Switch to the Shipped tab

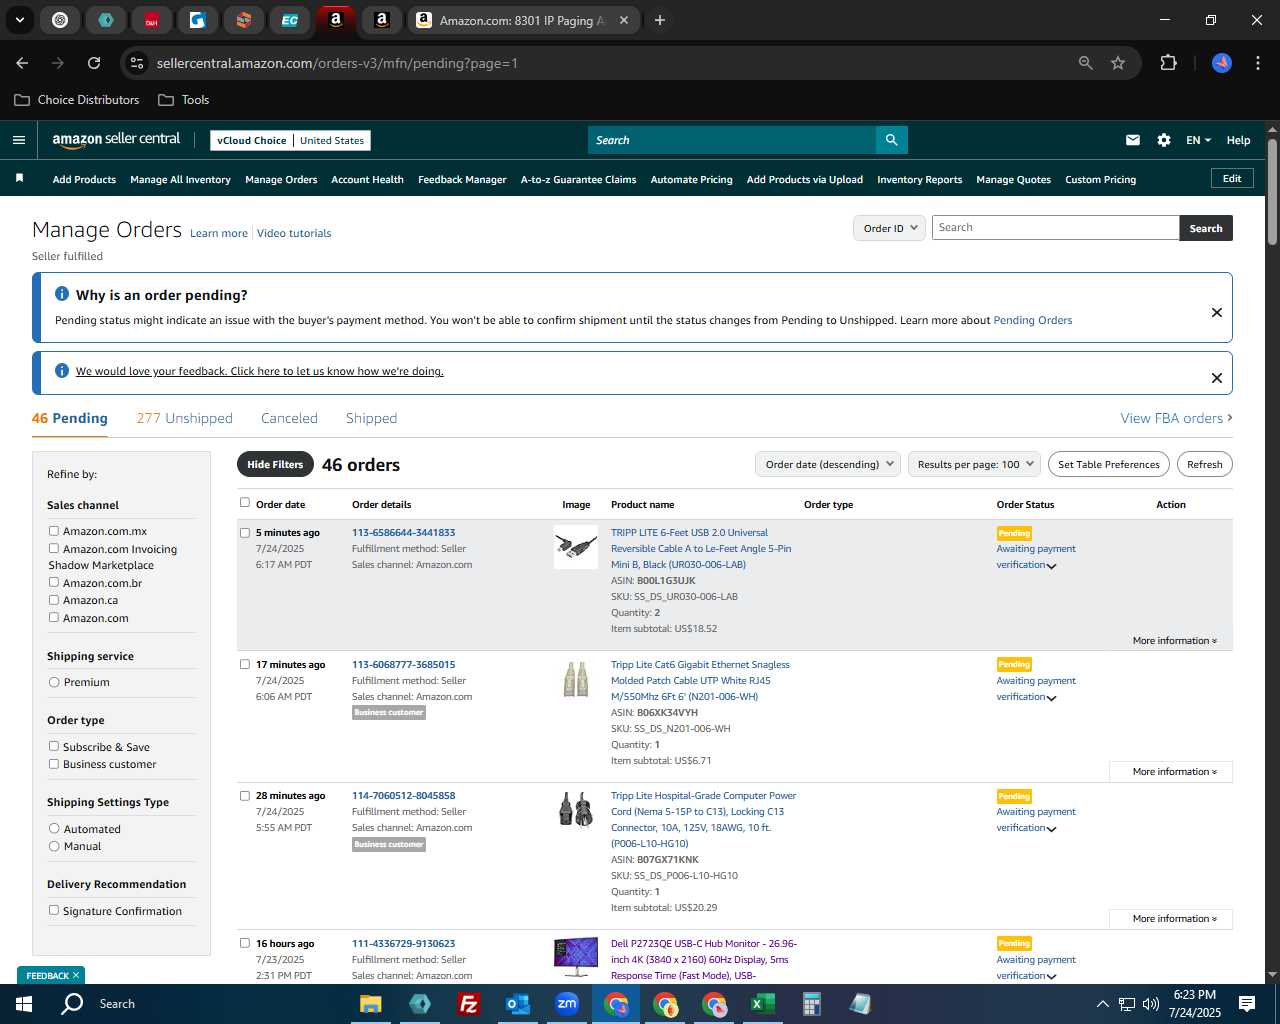tap(371, 418)
